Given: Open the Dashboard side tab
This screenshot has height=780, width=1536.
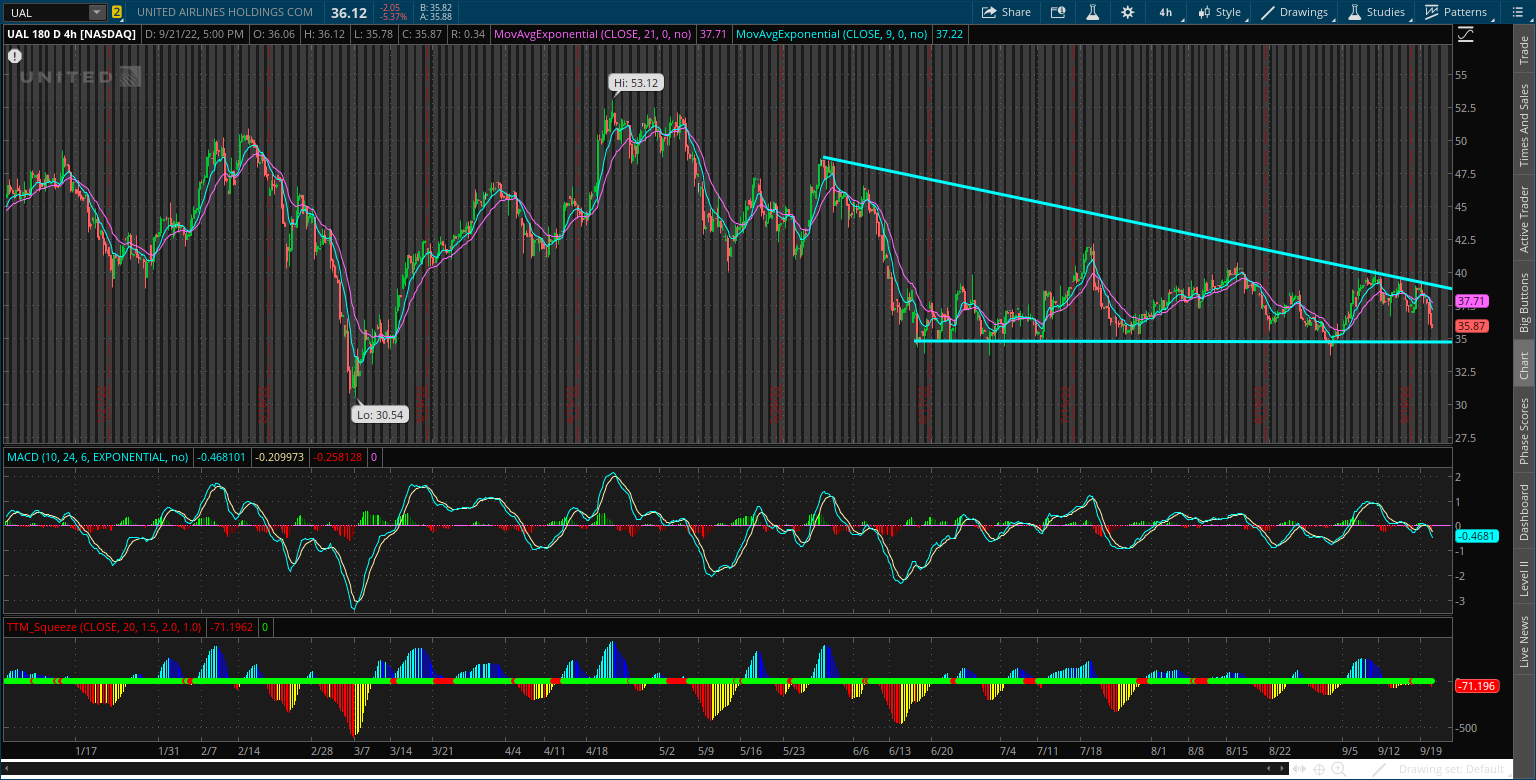Looking at the screenshot, I should coord(1524,513).
